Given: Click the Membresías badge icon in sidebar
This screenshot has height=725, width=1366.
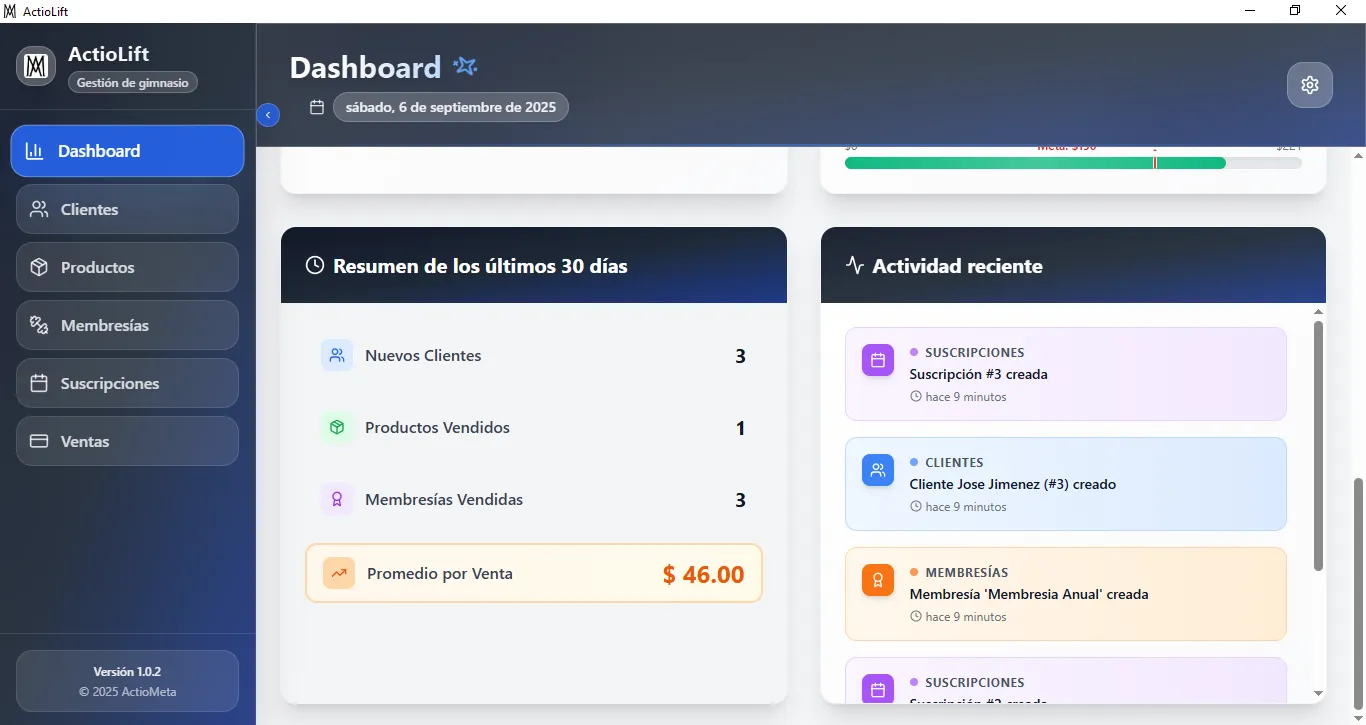Looking at the screenshot, I should [39, 325].
